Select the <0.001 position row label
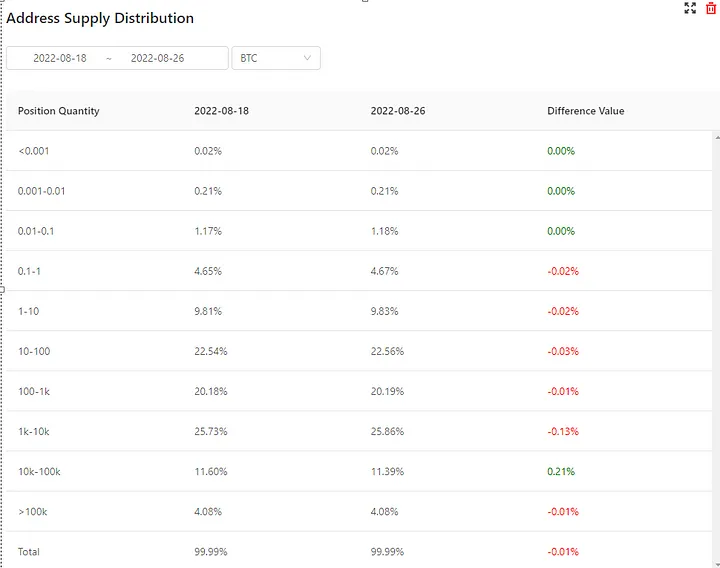This screenshot has width=720, height=568. (x=33, y=151)
